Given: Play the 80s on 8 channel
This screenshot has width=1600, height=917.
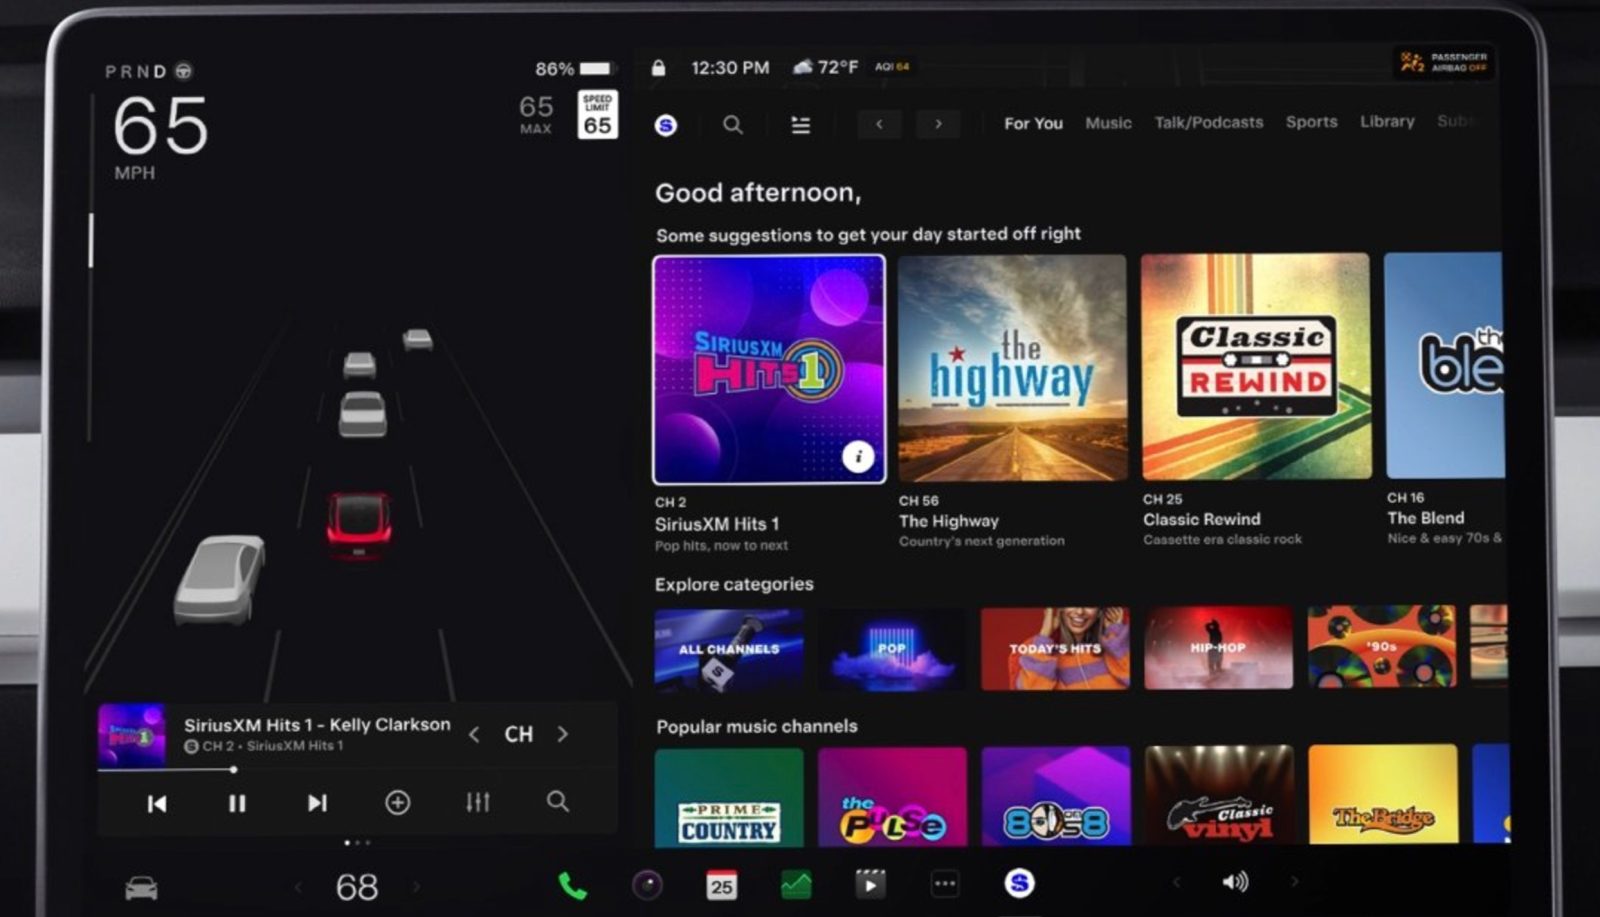Looking at the screenshot, I should pyautogui.click(x=1055, y=796).
